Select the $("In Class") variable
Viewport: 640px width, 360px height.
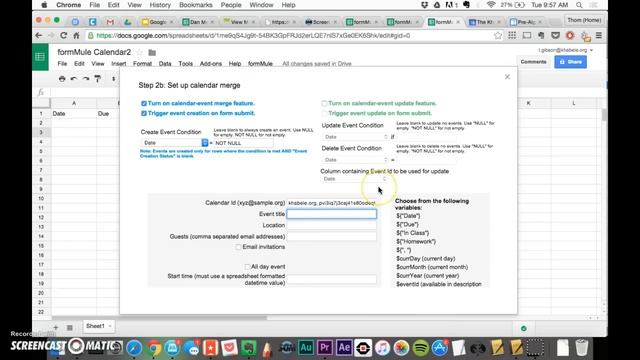[412, 233]
